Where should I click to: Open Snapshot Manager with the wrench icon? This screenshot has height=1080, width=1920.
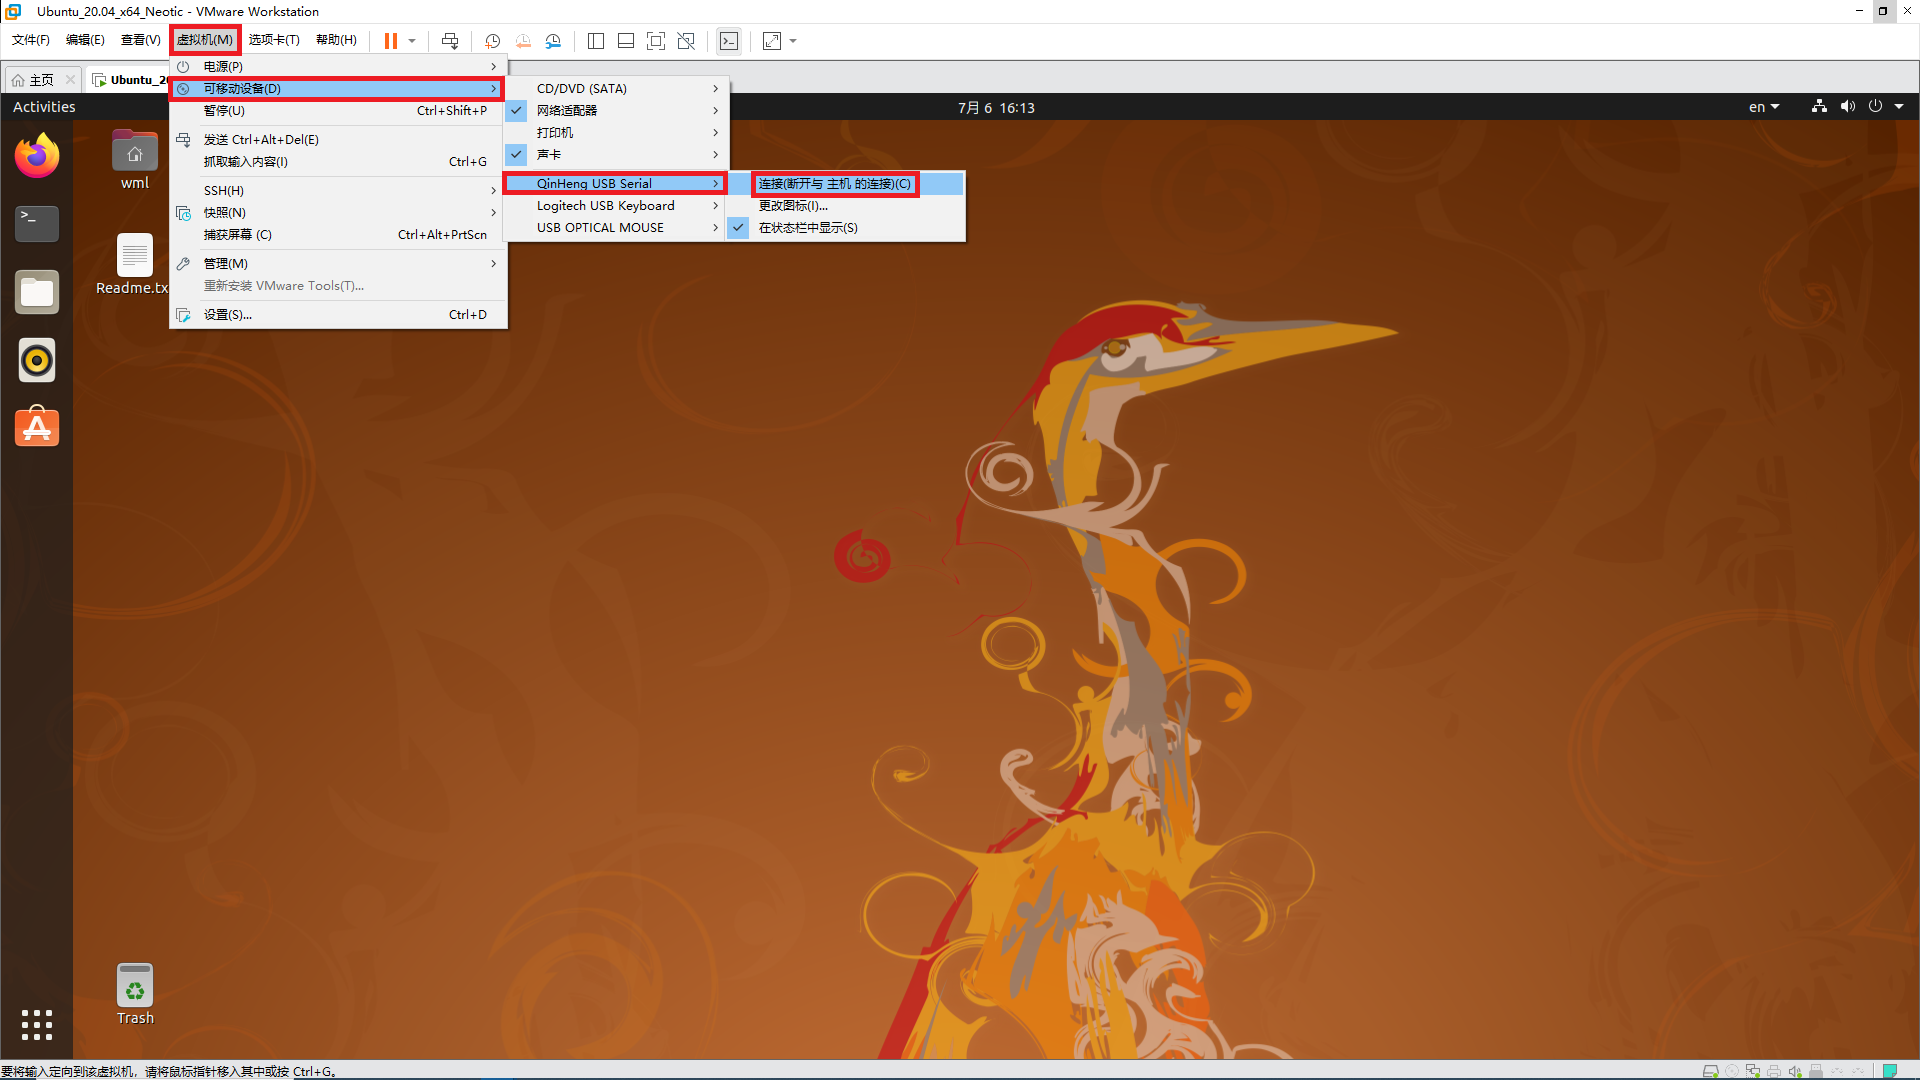(x=553, y=41)
